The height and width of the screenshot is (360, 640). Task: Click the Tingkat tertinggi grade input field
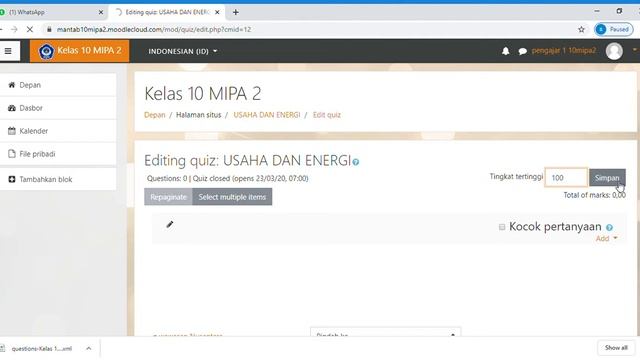point(566,178)
